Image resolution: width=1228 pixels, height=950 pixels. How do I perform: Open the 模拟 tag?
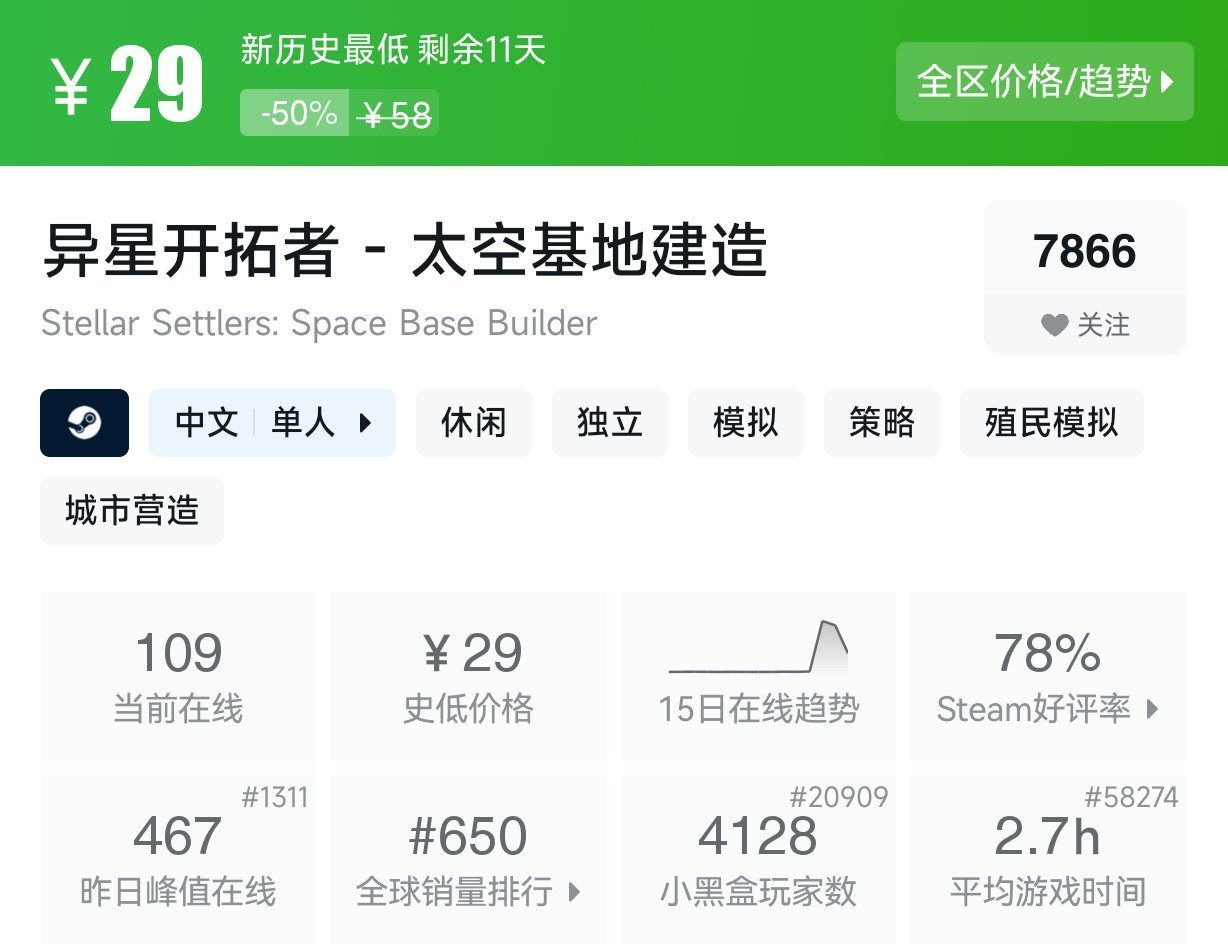coord(745,423)
